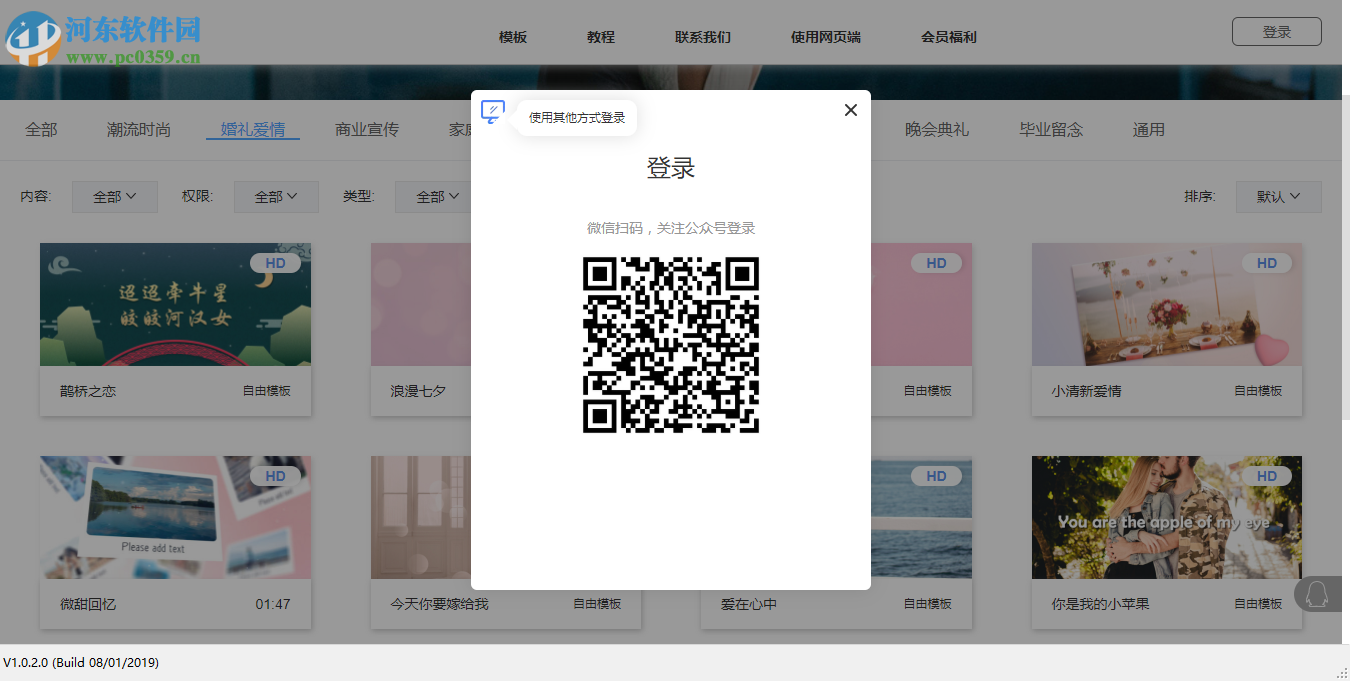The width and height of the screenshot is (1350, 681).
Task: Open the 内容 filter dropdown
Action: [x=113, y=196]
